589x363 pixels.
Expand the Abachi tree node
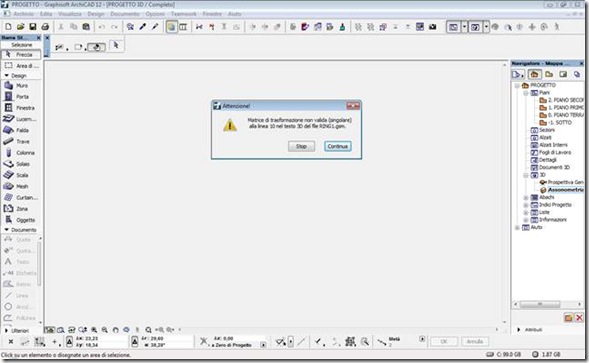pyautogui.click(x=526, y=197)
